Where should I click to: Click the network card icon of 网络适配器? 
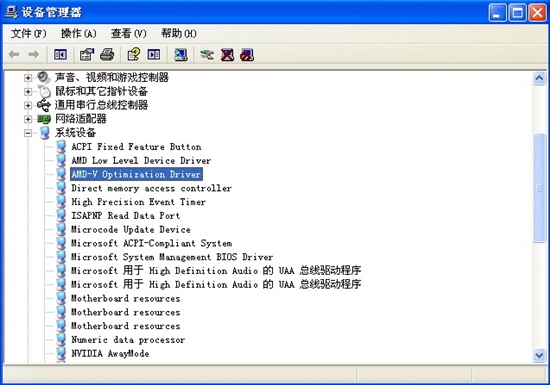click(44, 119)
